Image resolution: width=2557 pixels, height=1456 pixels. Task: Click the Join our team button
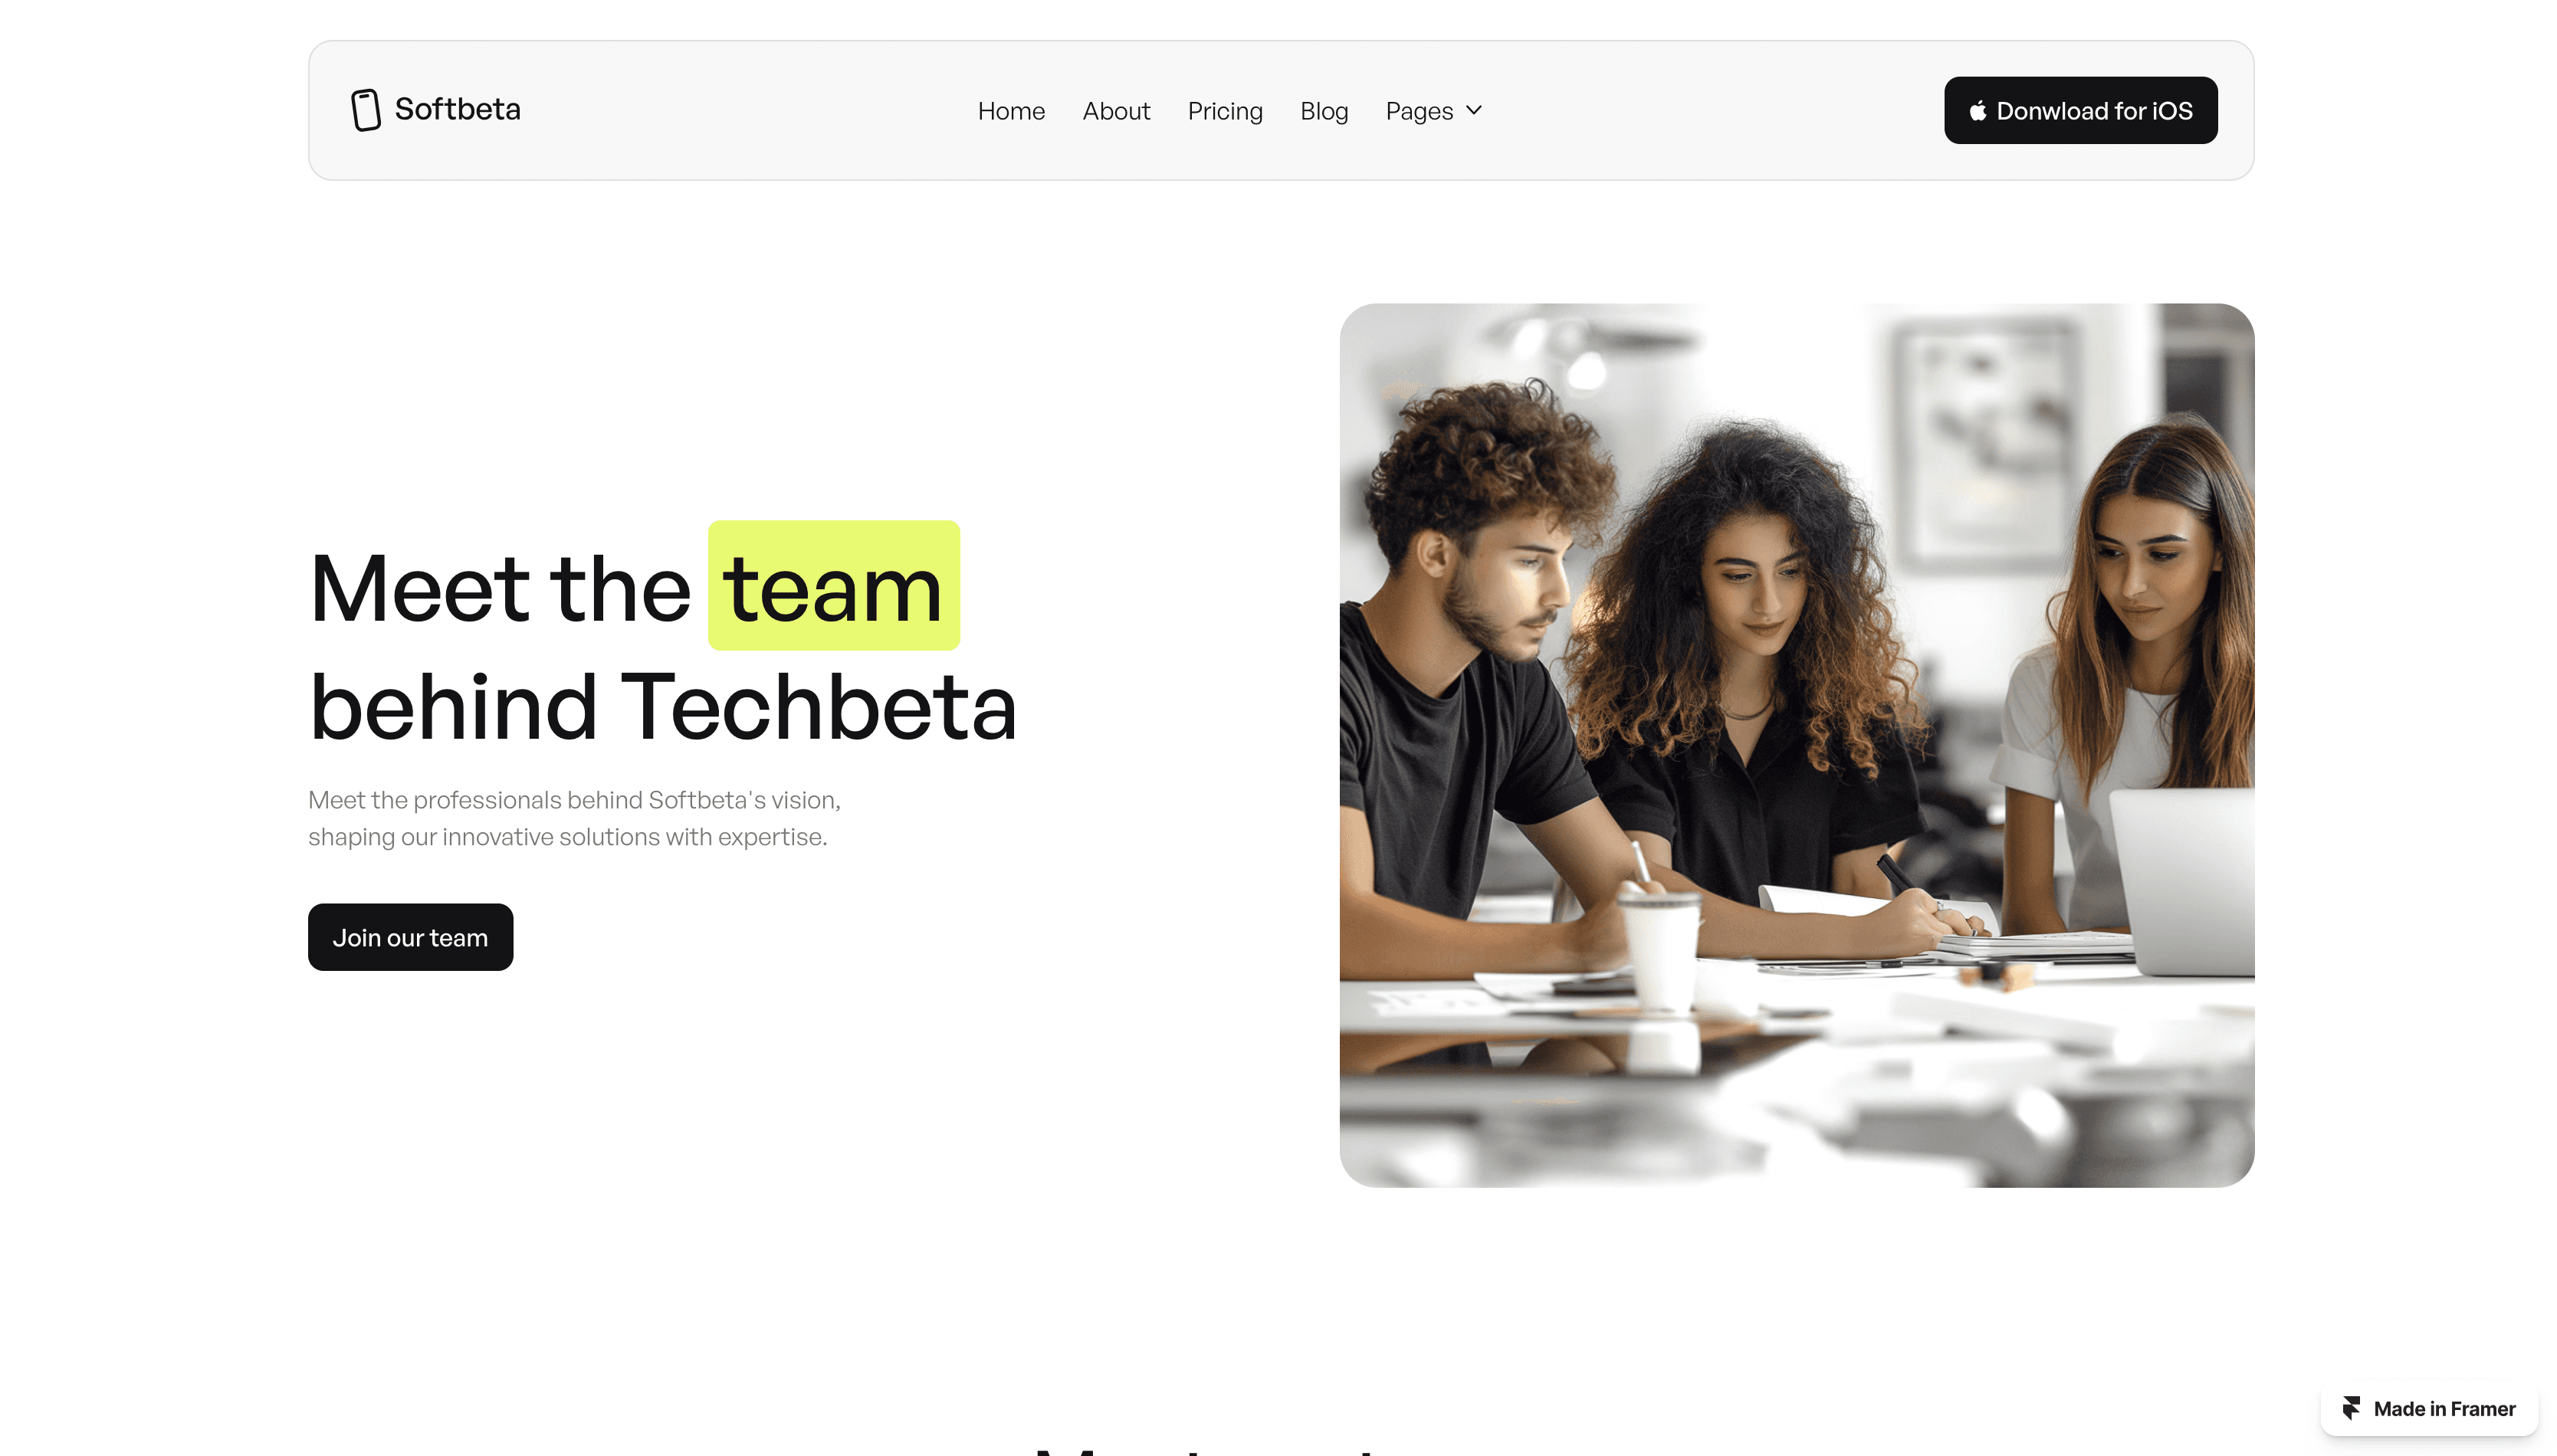click(x=410, y=937)
